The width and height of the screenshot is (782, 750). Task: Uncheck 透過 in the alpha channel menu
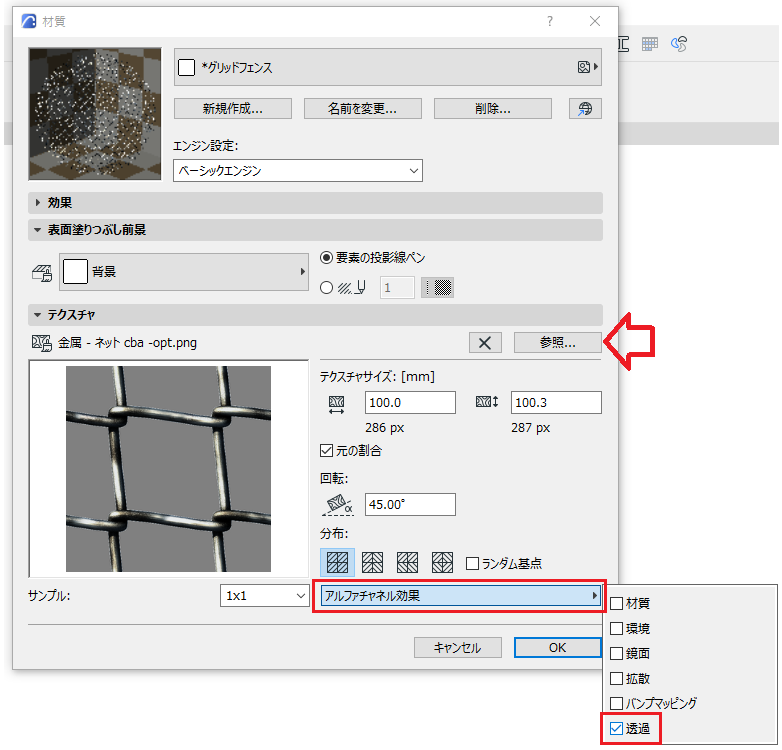616,729
